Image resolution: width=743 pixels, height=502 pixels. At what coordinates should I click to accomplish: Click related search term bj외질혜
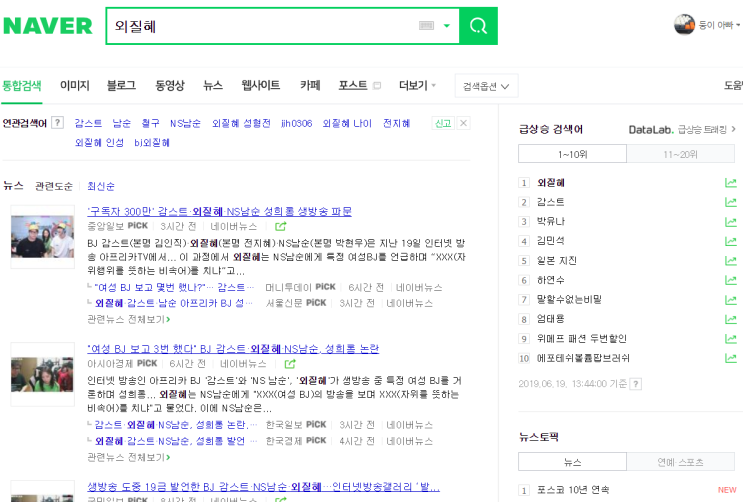point(152,143)
